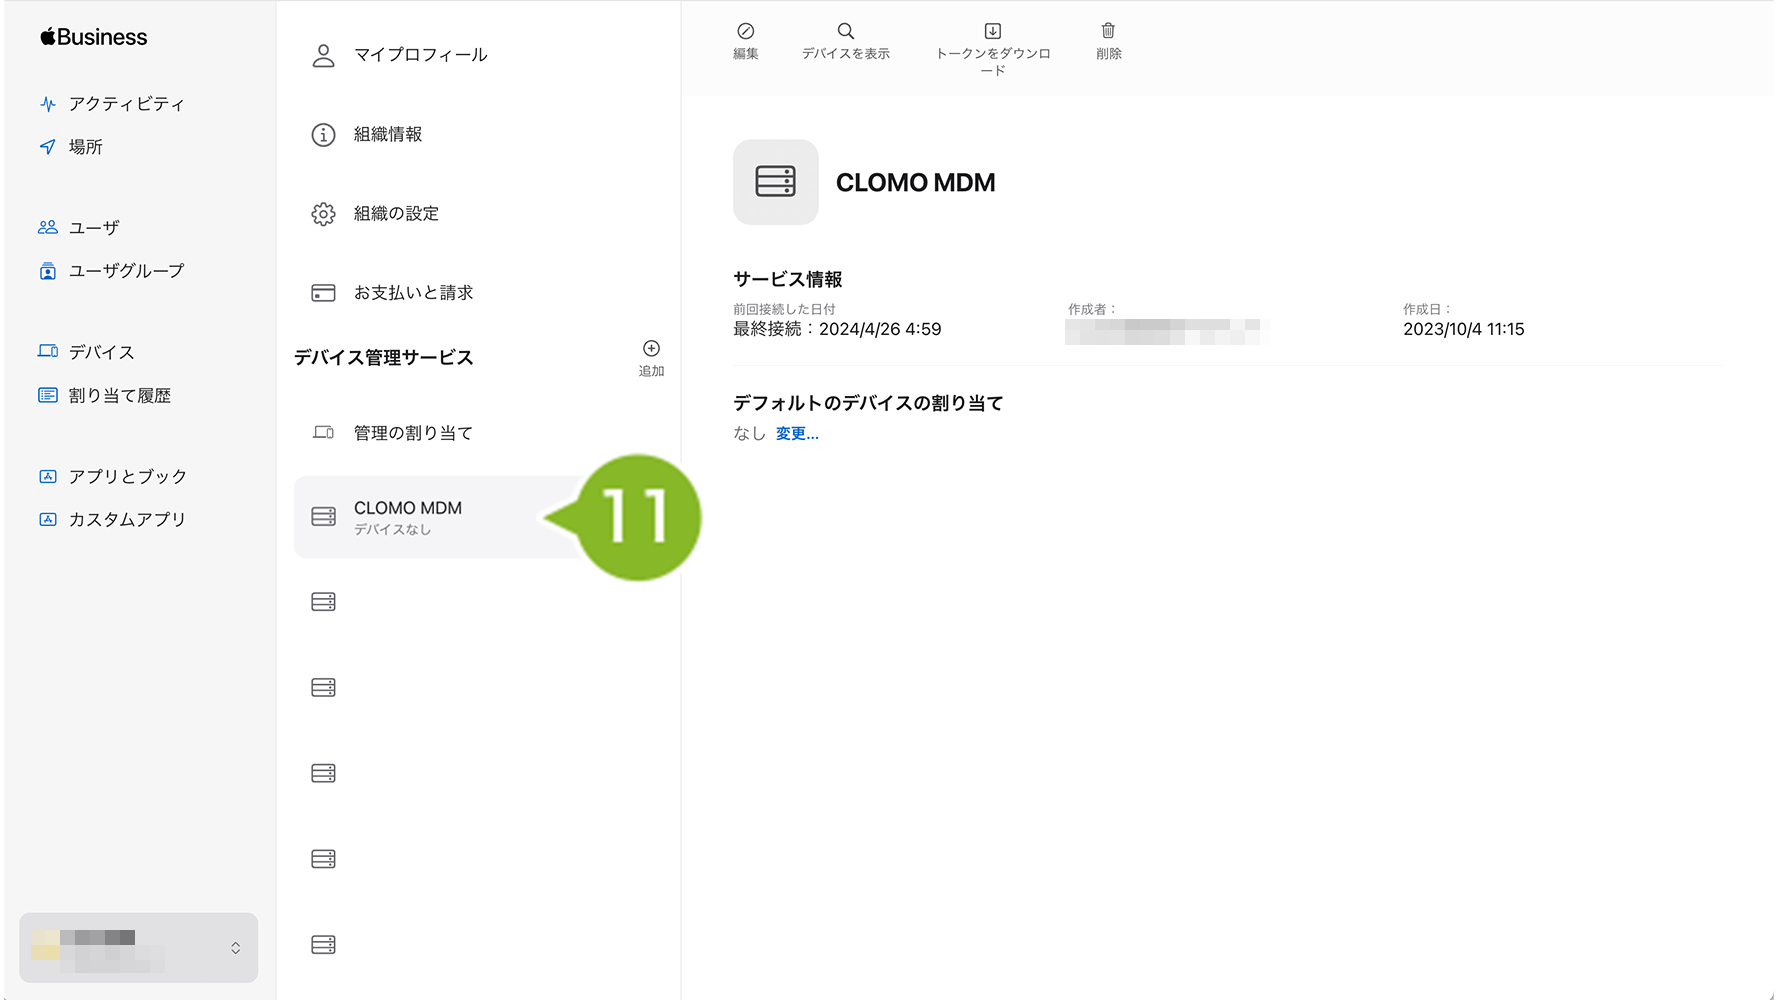Open アクティビティ in the sidebar
The height and width of the screenshot is (1000, 1778).
coord(112,104)
